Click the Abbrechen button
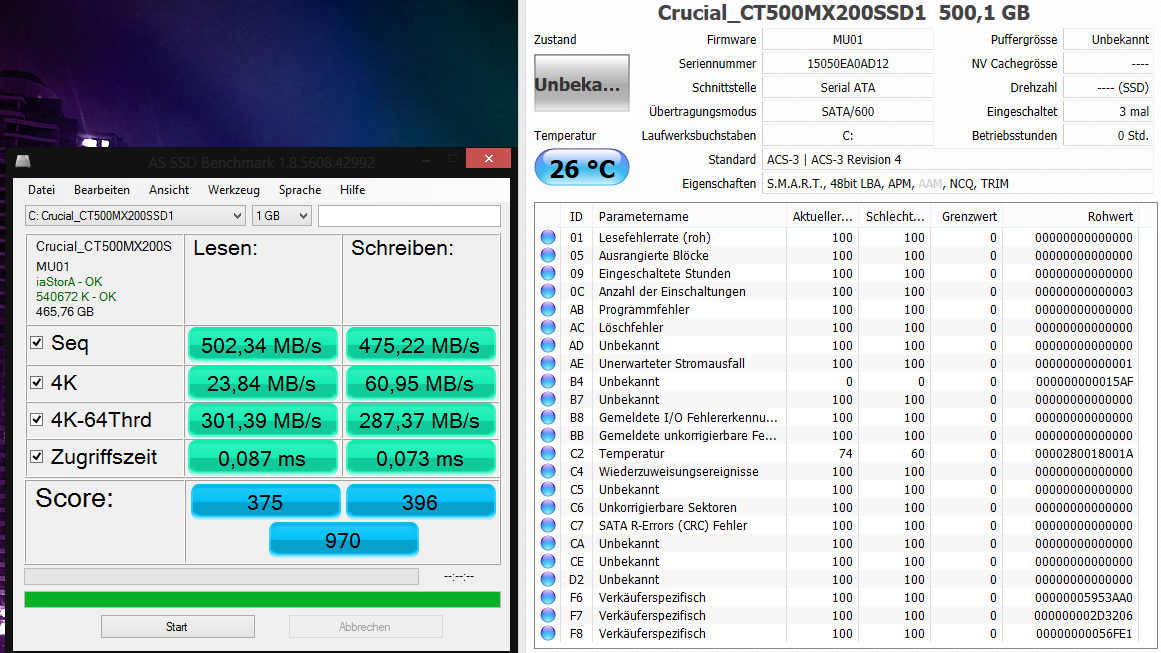 365,626
